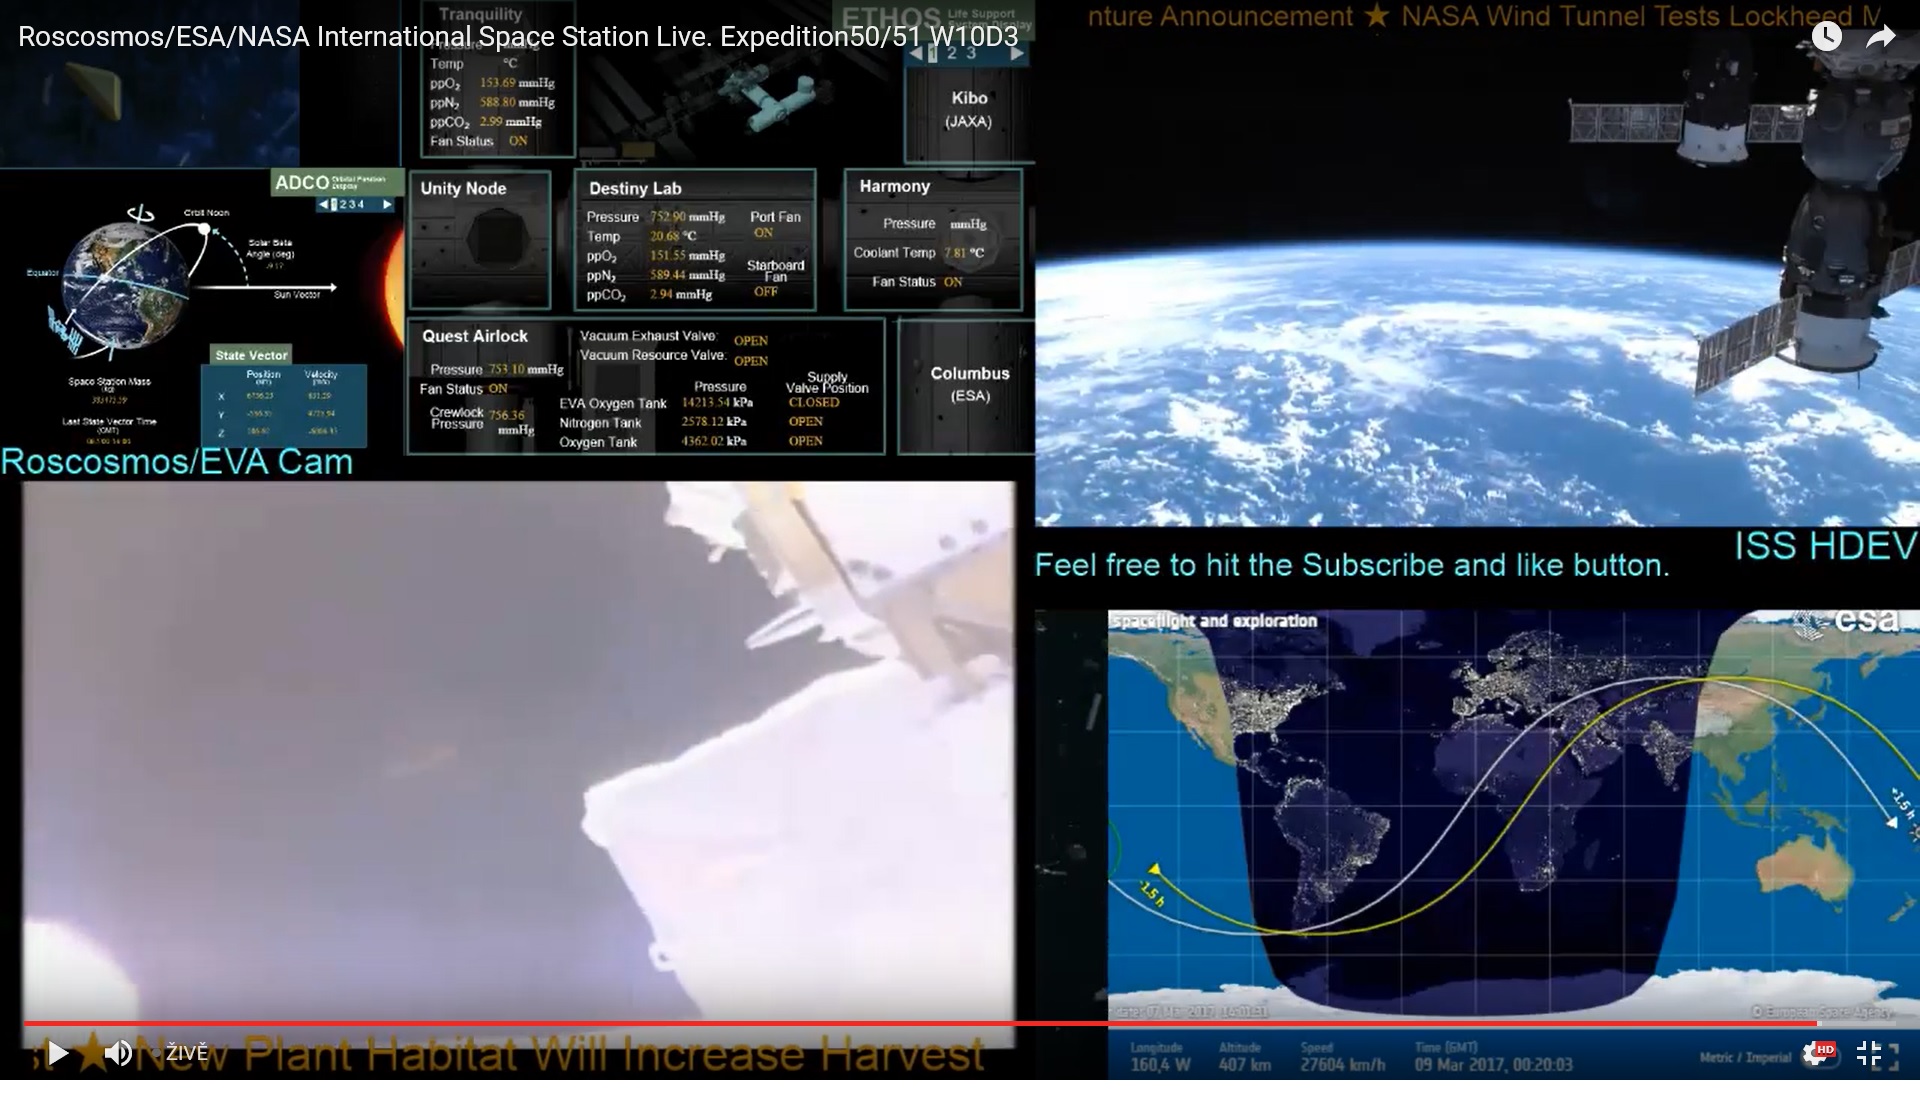Click the State Vector label
This screenshot has height=1103, width=1920.
tap(251, 355)
